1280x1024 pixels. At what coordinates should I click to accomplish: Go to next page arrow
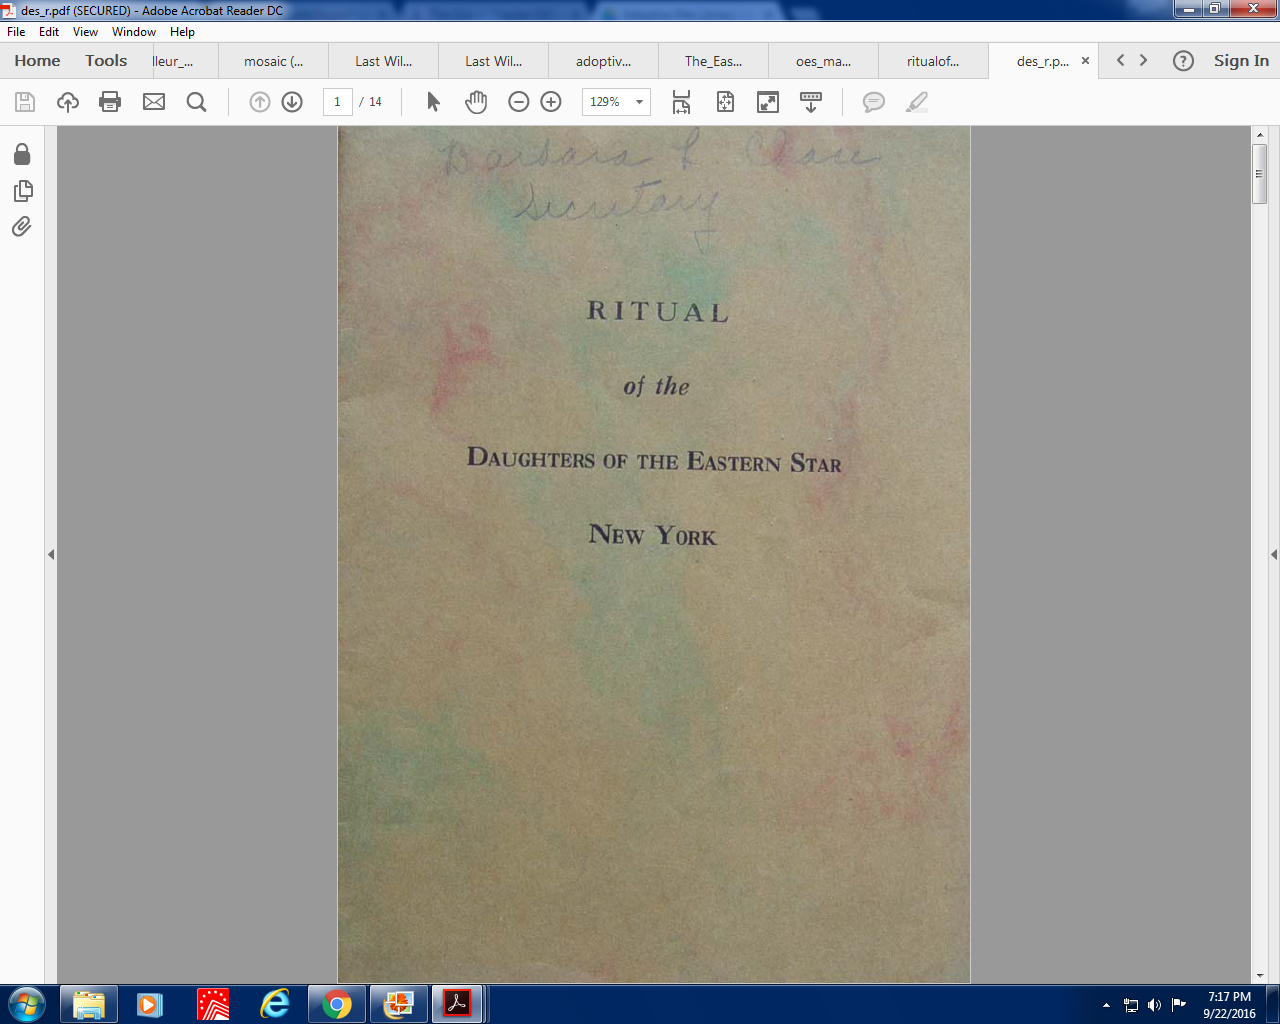pyautogui.click(x=292, y=102)
